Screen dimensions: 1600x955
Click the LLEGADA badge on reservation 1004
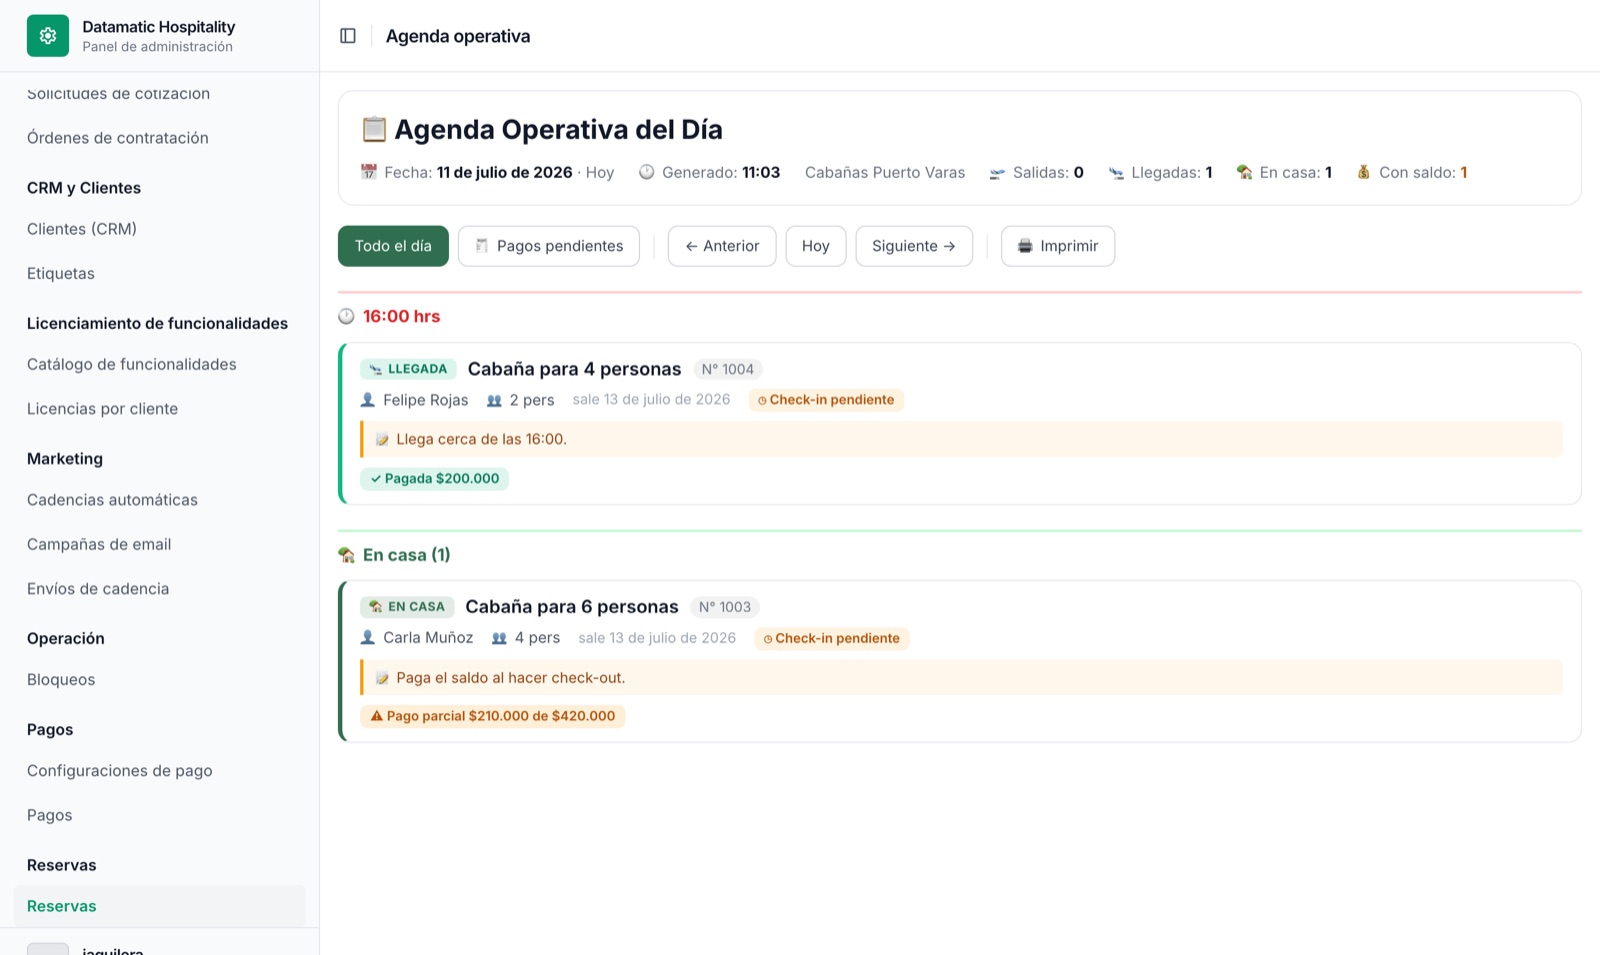click(x=408, y=369)
